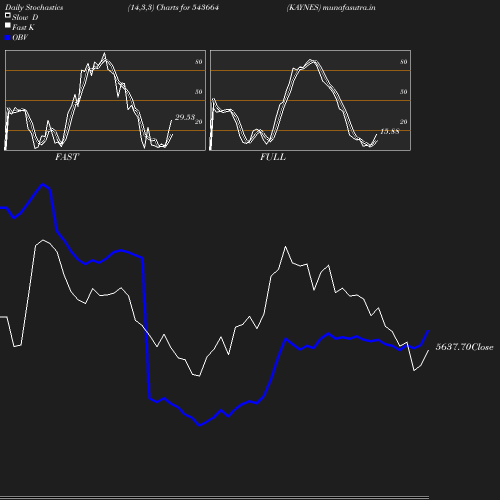Click the highest peak of the blue OBV line

43,184
